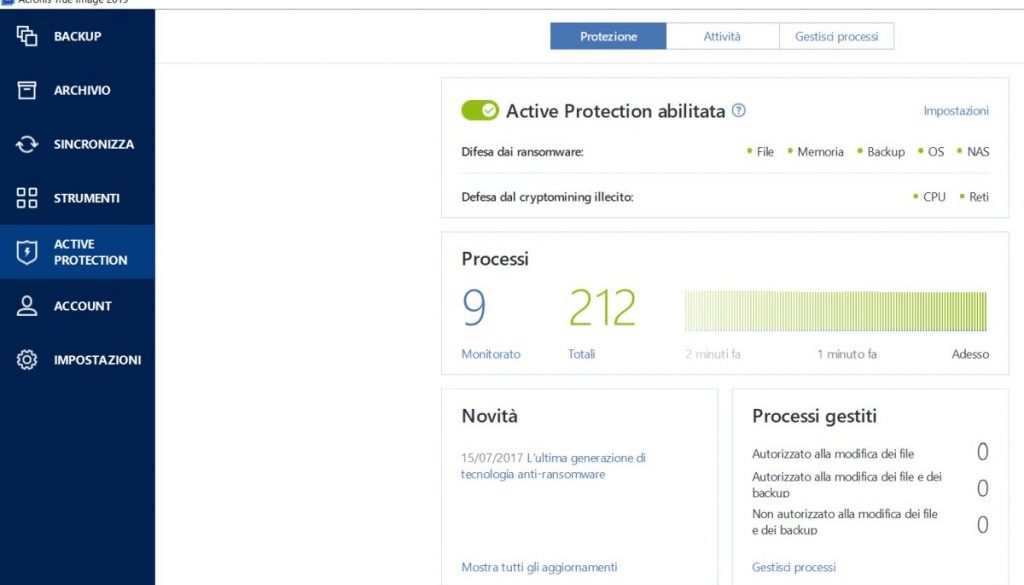
Task: Switch to the Gestisci processi tab
Action: (x=837, y=37)
